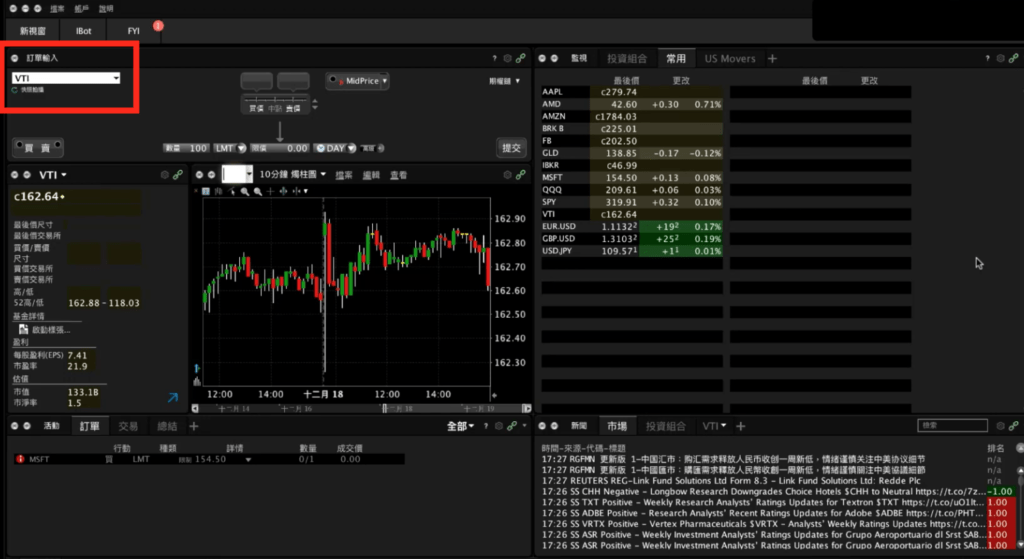
Task: Click chain link icon in Monitor panel
Action: (x=1014, y=58)
